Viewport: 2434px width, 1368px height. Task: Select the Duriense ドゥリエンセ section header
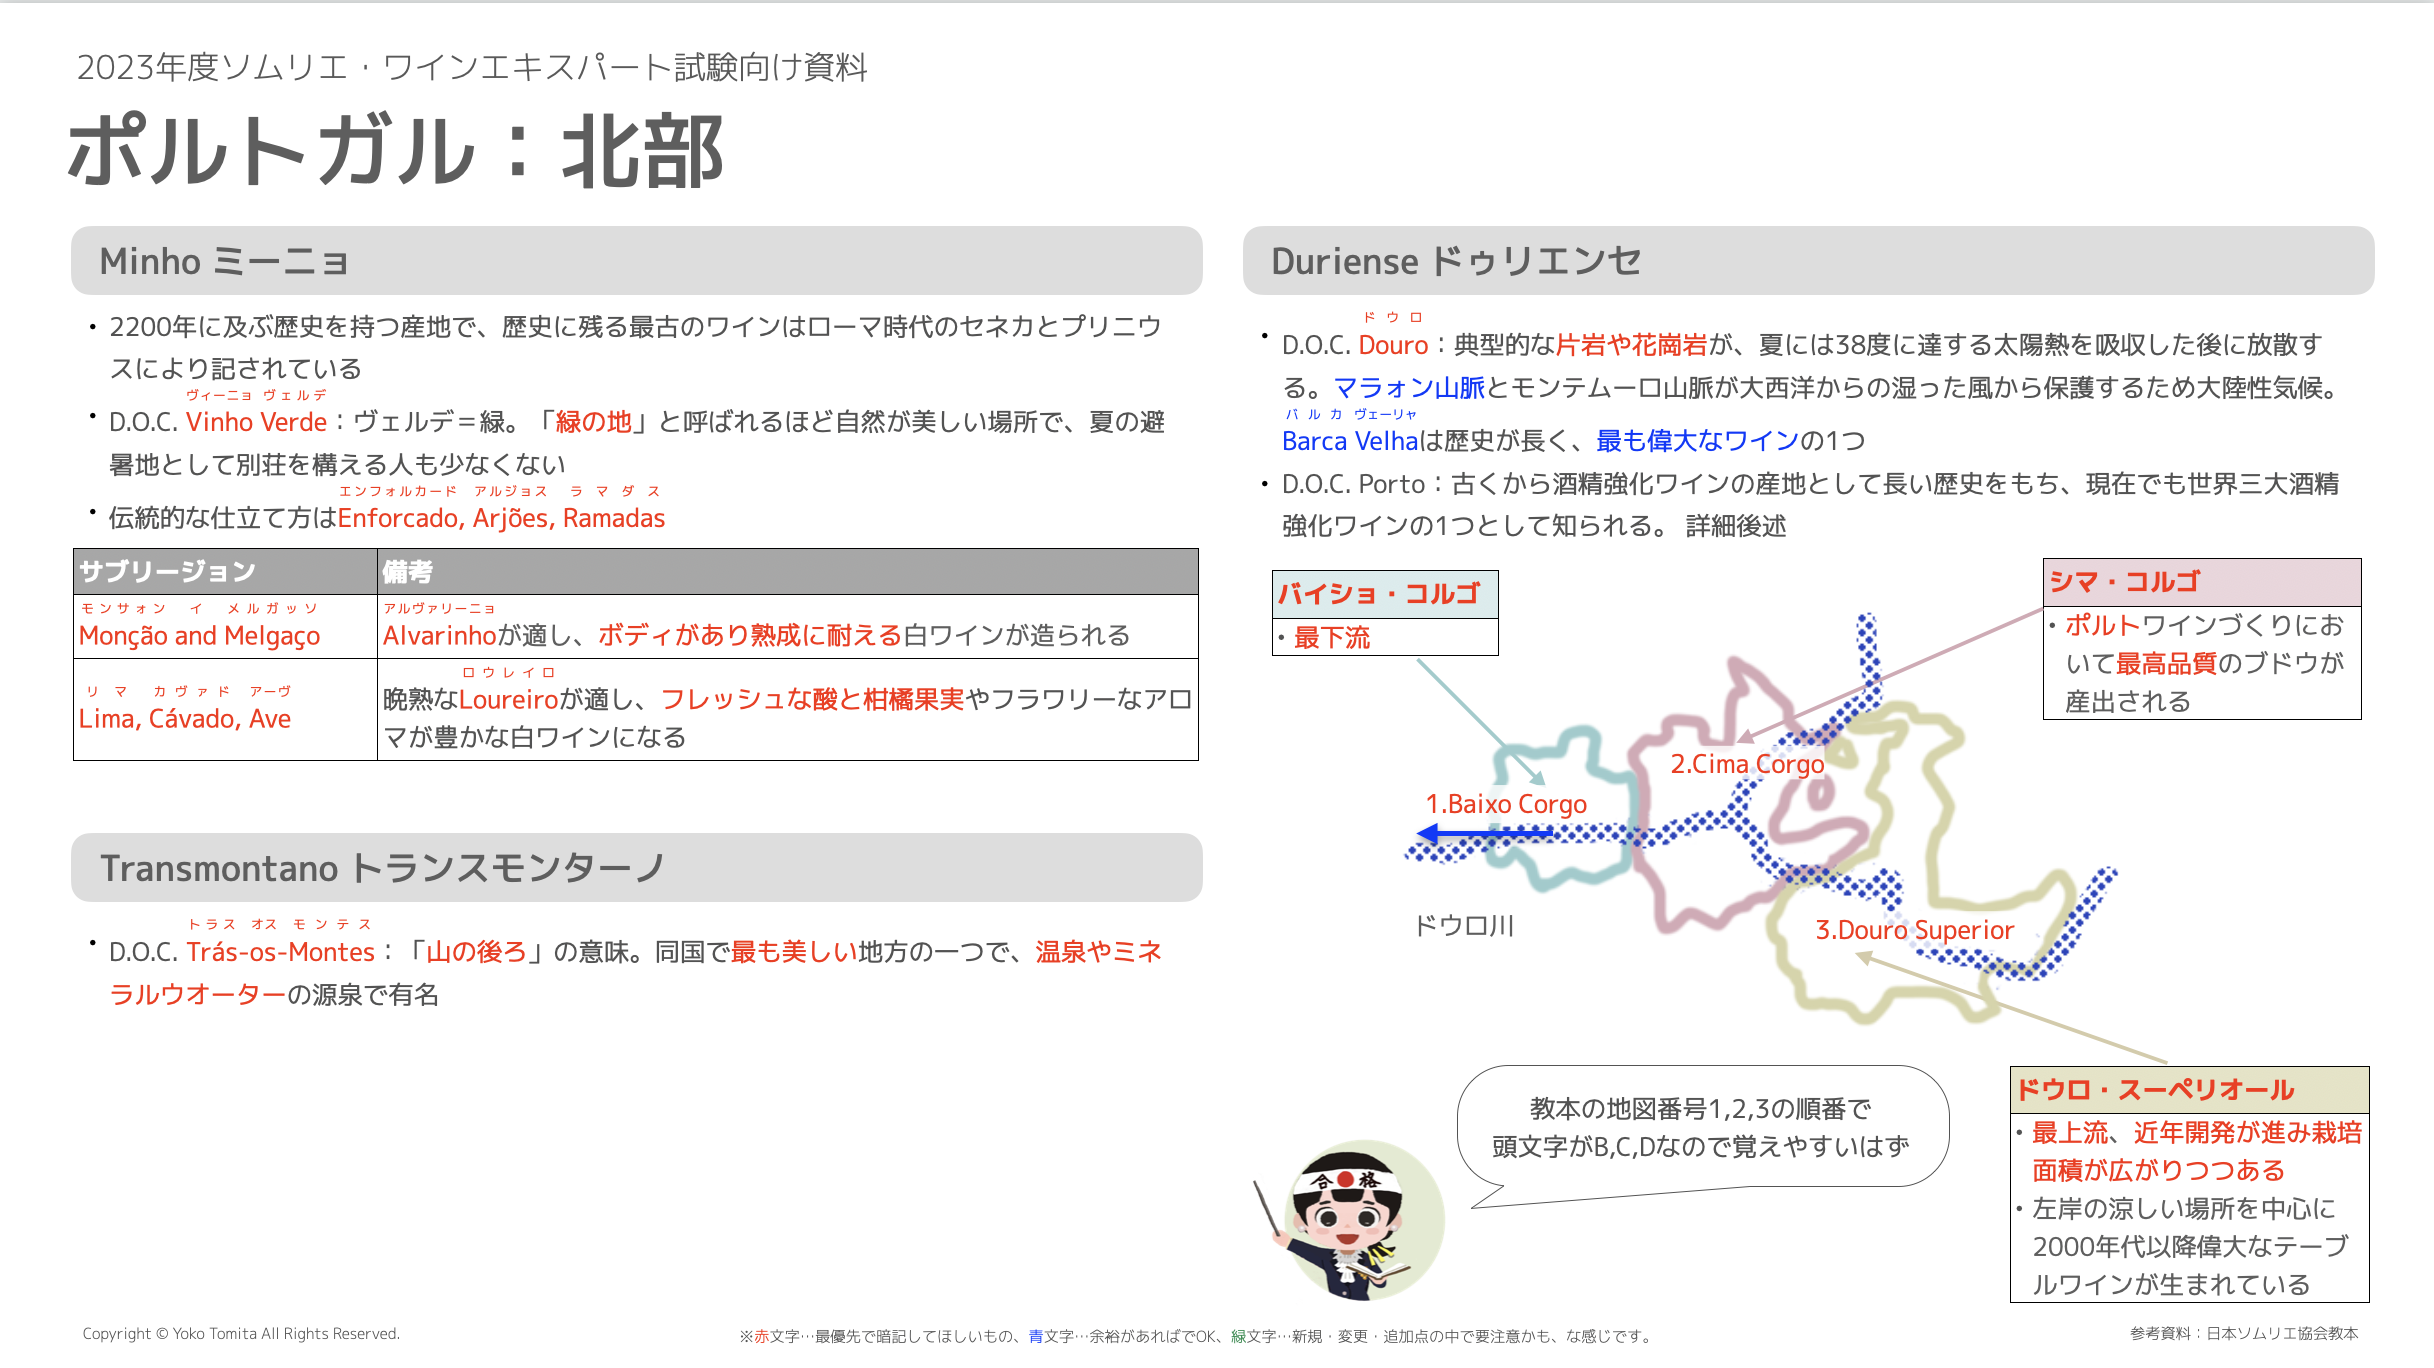pyautogui.click(x=1808, y=261)
